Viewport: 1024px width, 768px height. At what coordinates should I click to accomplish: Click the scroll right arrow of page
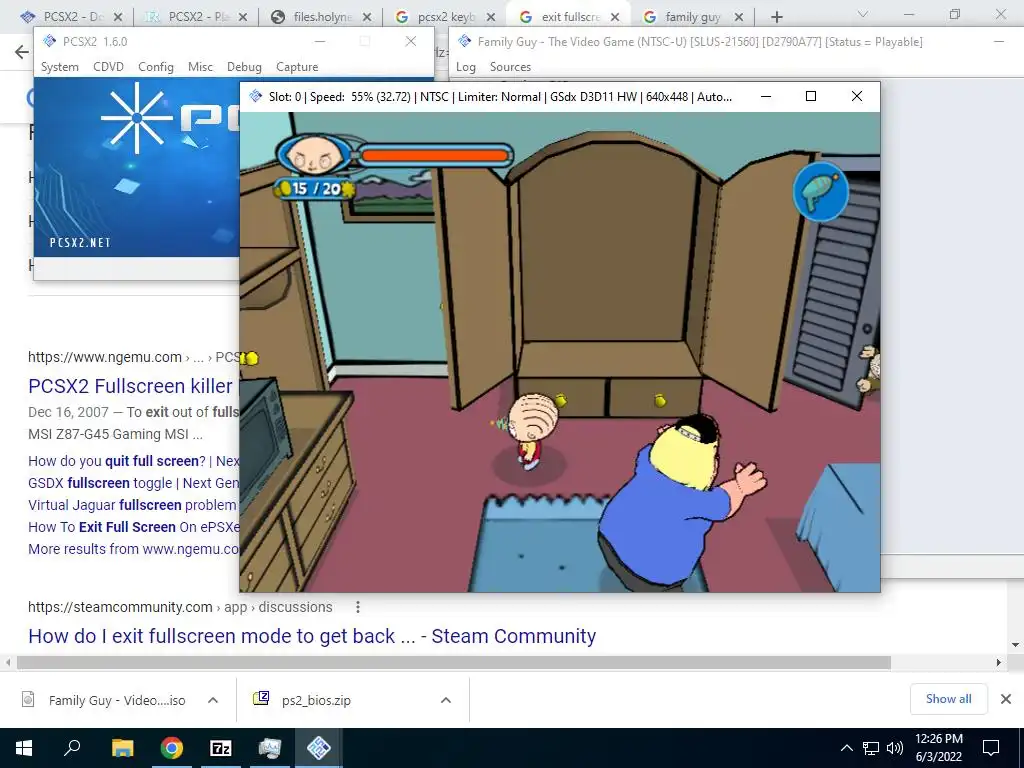999,662
